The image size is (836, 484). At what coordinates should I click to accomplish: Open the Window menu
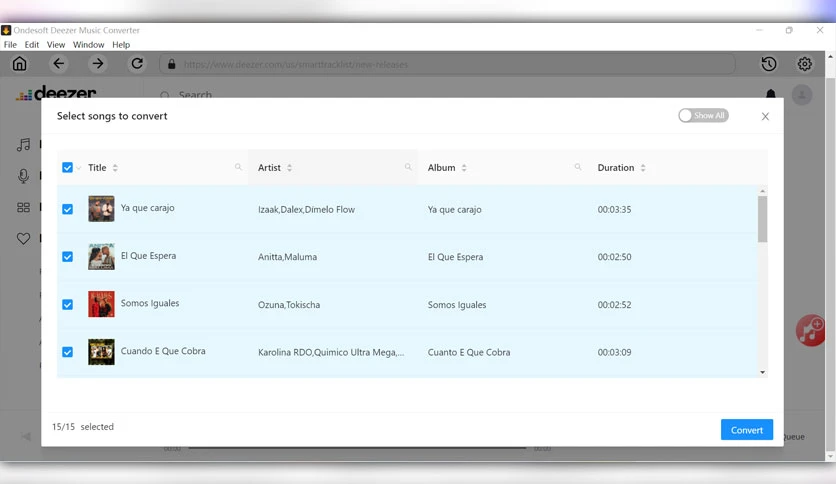[89, 45]
